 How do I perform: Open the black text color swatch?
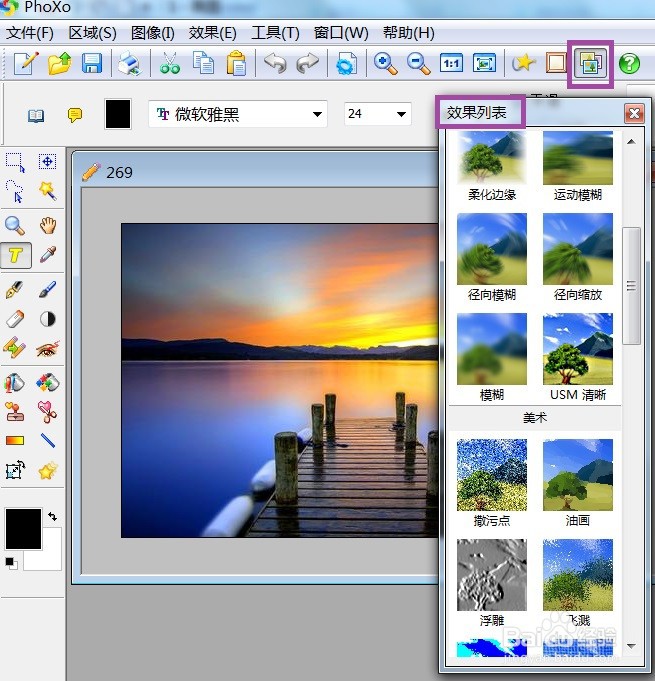(118, 114)
